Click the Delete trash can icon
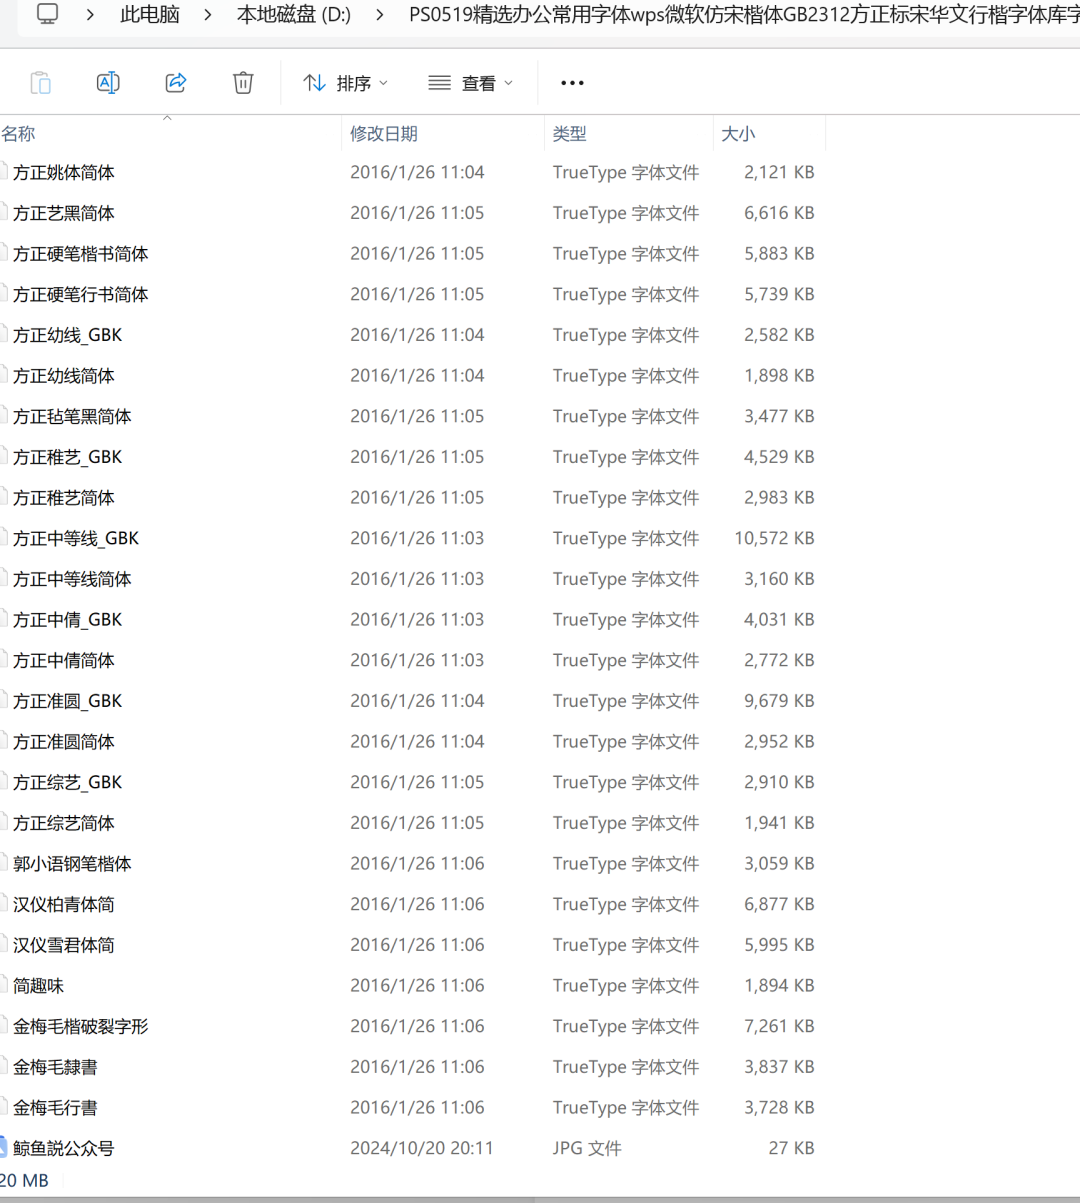 tap(243, 83)
